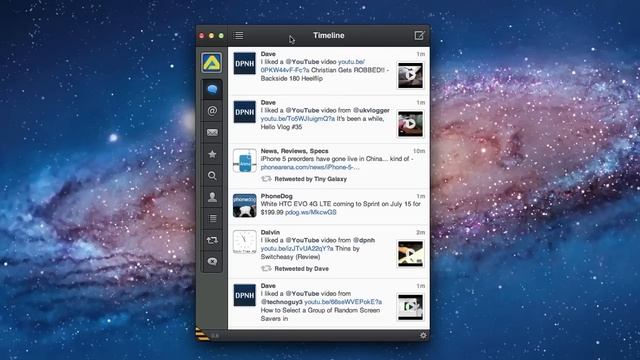Open youtu.be link in Christian Gets ROBBED tweet
Image resolution: width=640 pixels, height=360 pixels.
pos(312,66)
